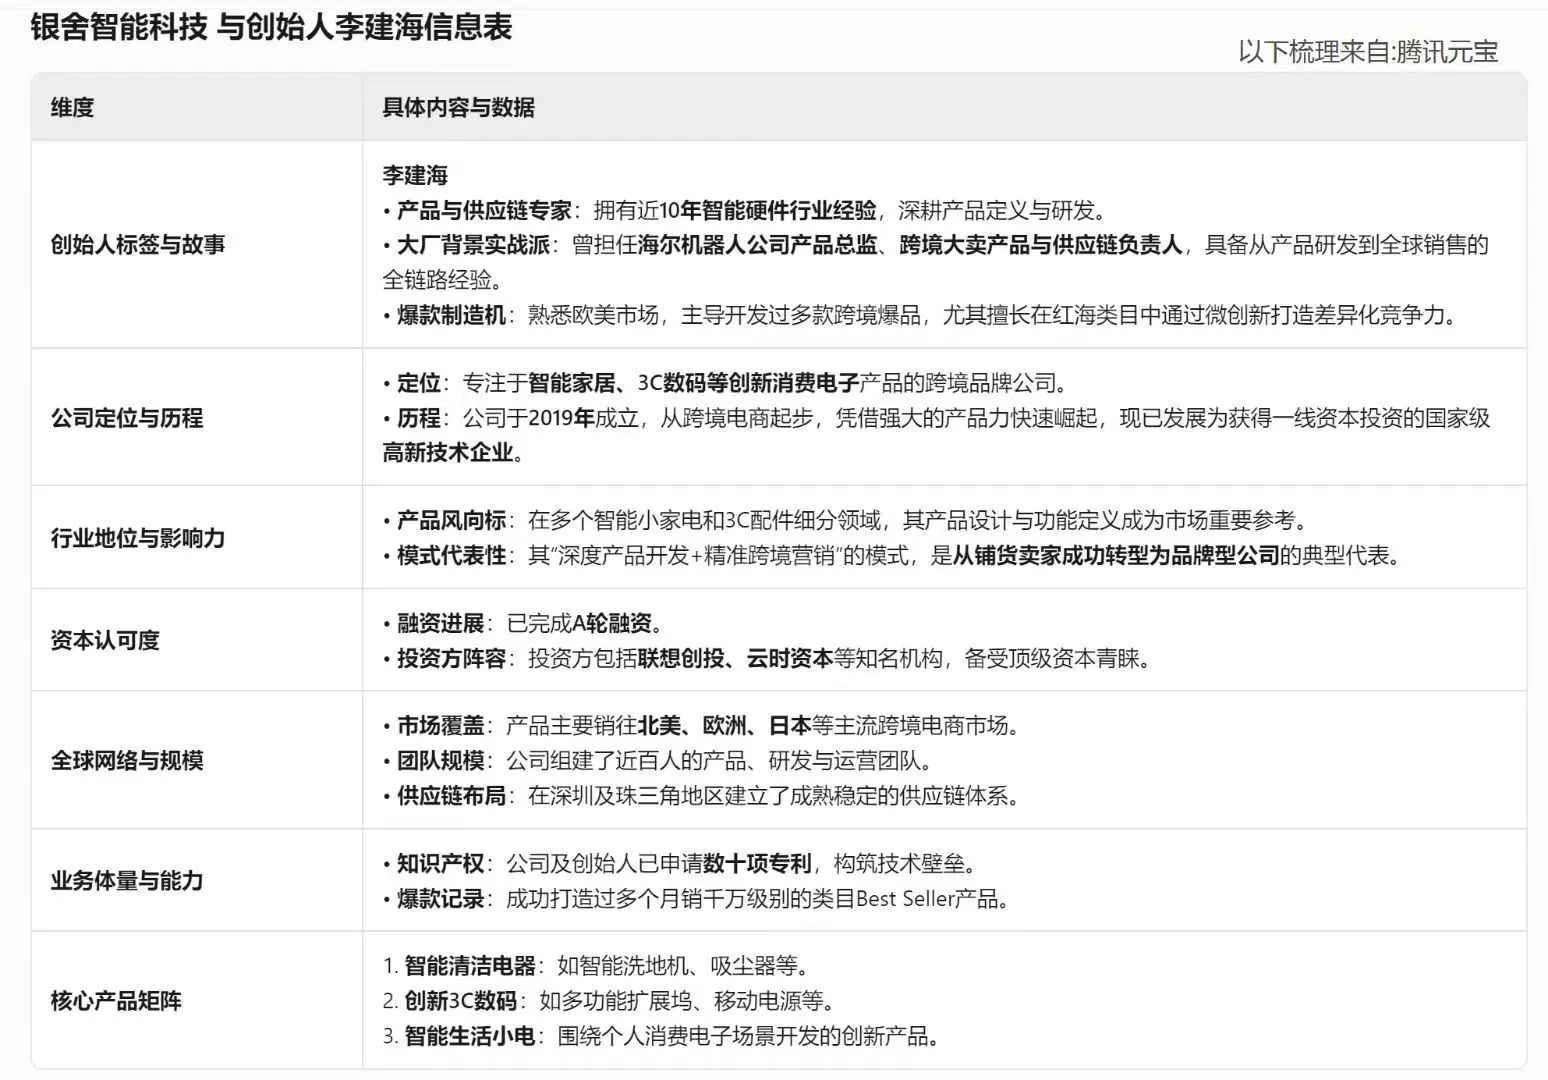Click the bold phrase 10年智能硬件行业经验

[768, 210]
